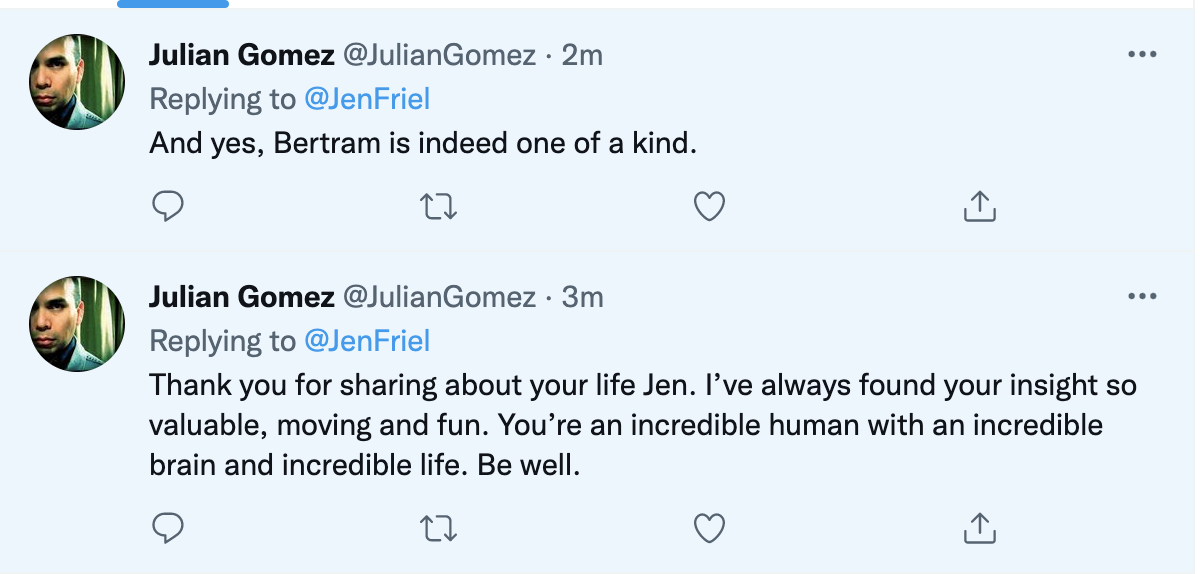Open Julian Gomez name on the 2m tweet

(x=242, y=55)
